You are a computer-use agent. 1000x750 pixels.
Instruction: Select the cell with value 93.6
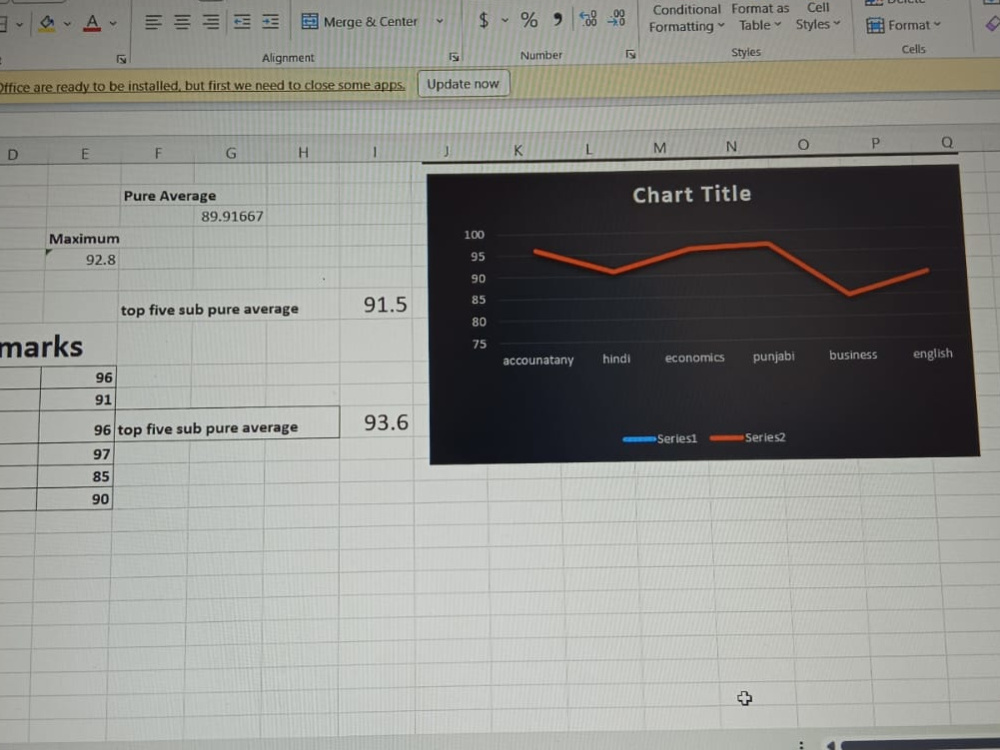[x=378, y=422]
